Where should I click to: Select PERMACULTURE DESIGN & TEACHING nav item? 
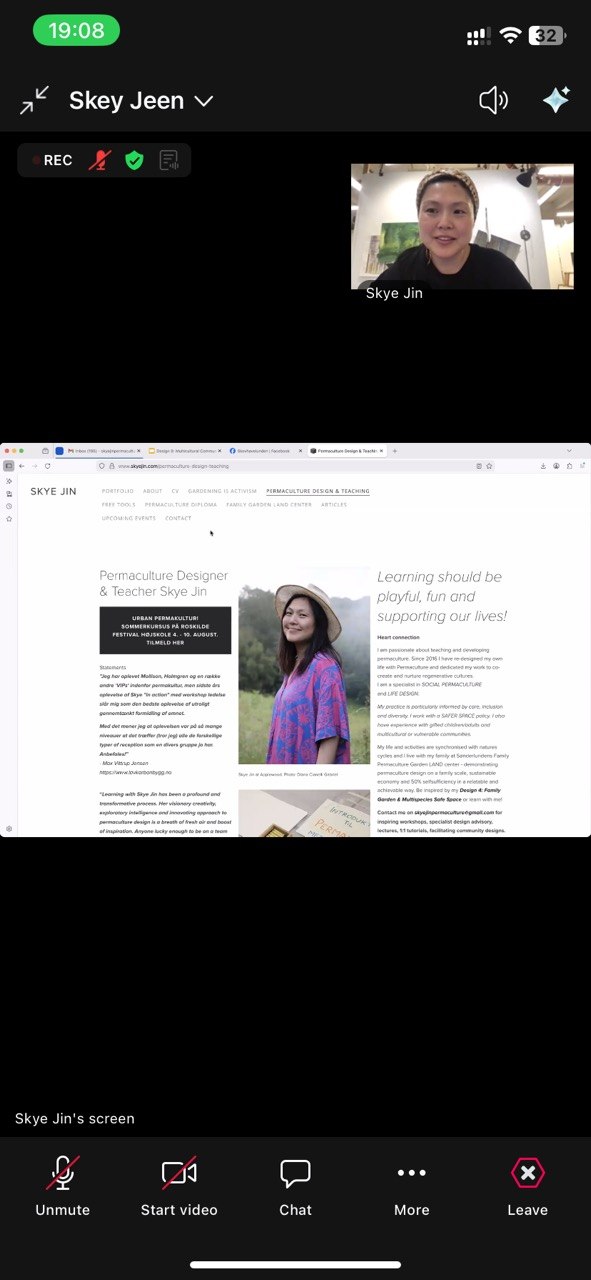coord(318,491)
